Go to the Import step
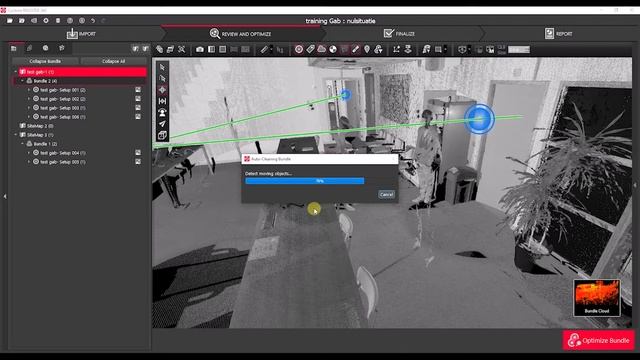The height and width of the screenshot is (360, 640). coord(81,33)
